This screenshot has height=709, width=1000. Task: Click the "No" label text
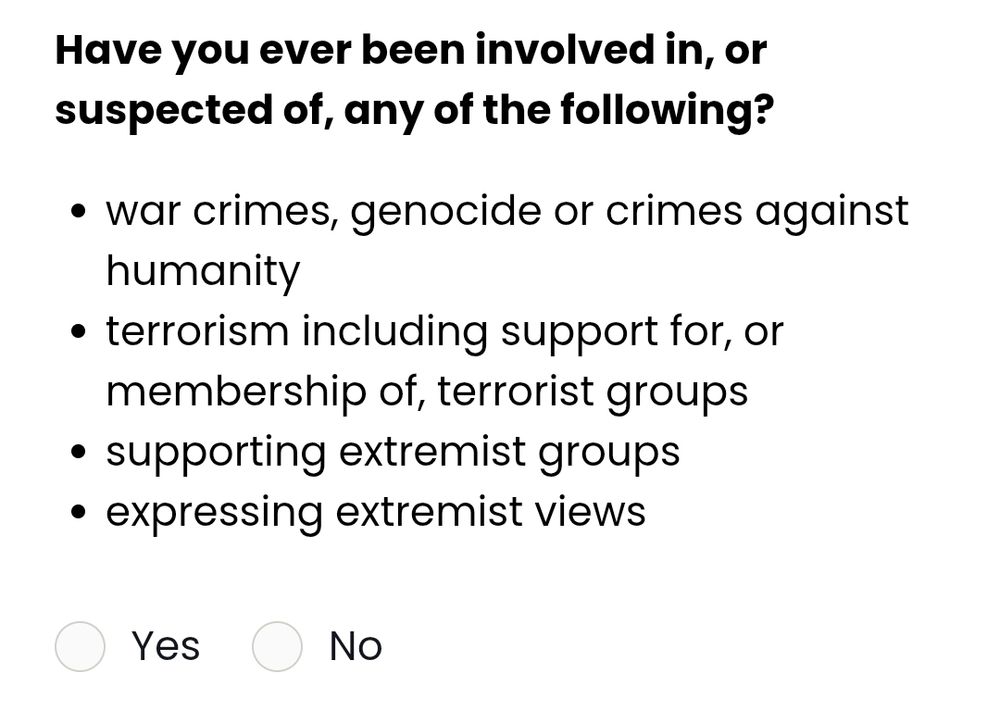pos(356,646)
